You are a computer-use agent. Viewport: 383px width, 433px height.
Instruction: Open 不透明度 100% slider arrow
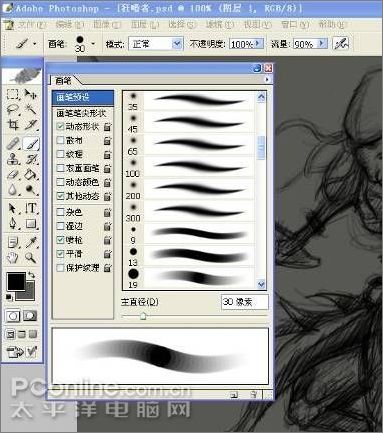258,44
